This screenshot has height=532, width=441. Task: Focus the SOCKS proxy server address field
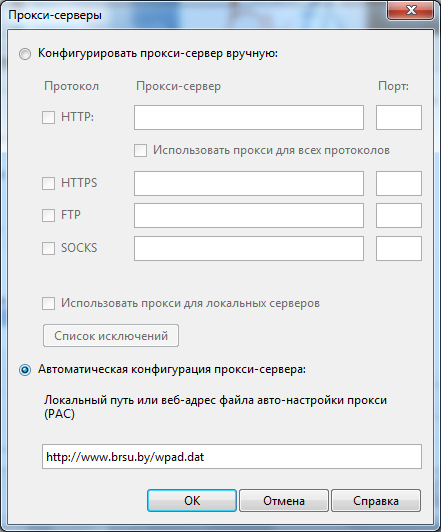pos(249,248)
